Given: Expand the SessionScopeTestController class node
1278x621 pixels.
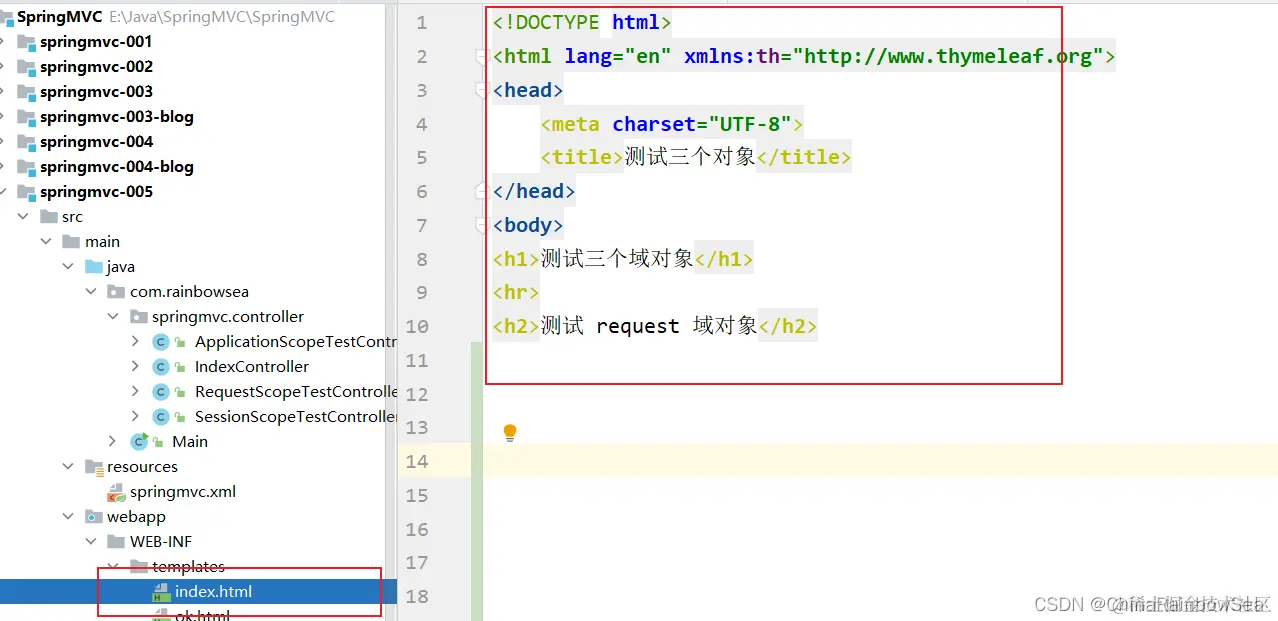Looking at the screenshot, I should pos(136,417).
